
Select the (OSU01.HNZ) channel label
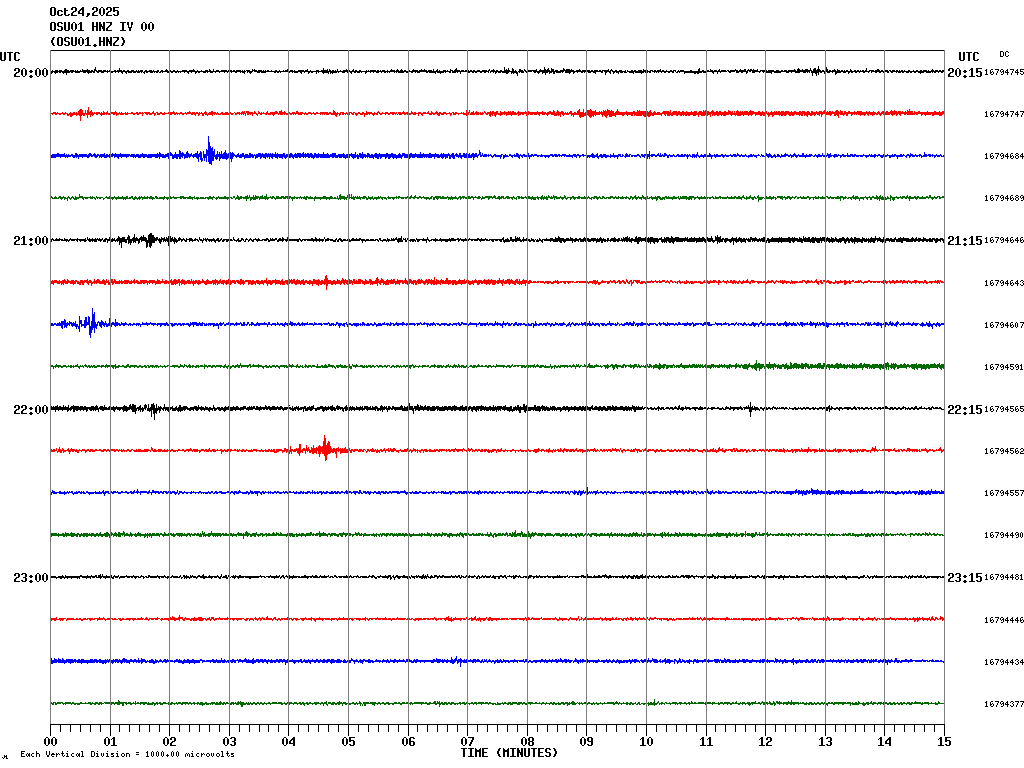click(x=88, y=42)
